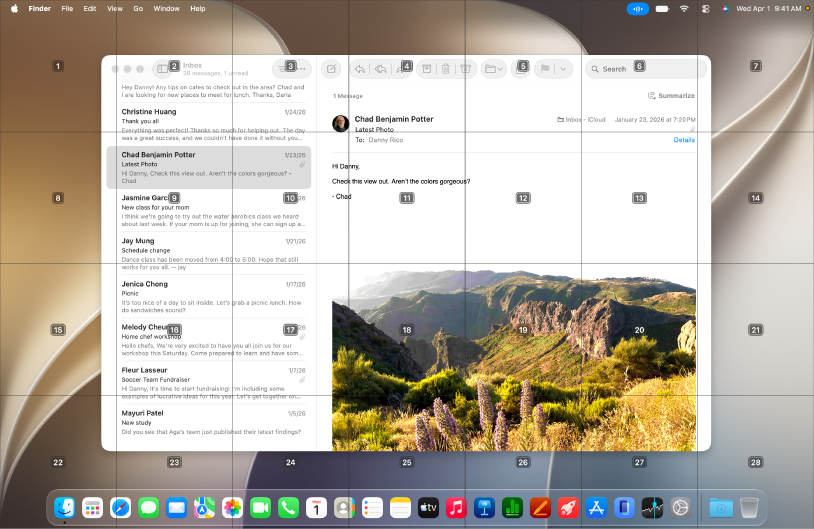The width and height of the screenshot is (814, 529).
Task: Move the message to Junk
Action: pyautogui.click(x=466, y=69)
